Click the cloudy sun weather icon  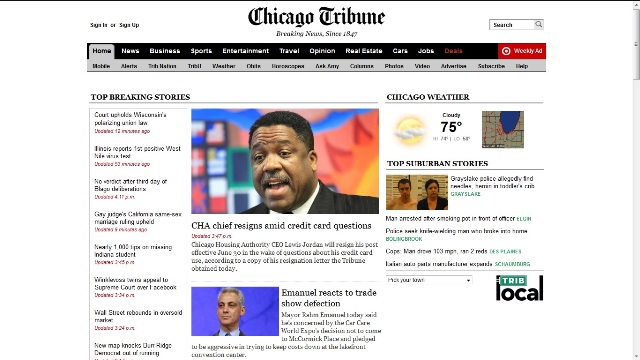click(409, 130)
